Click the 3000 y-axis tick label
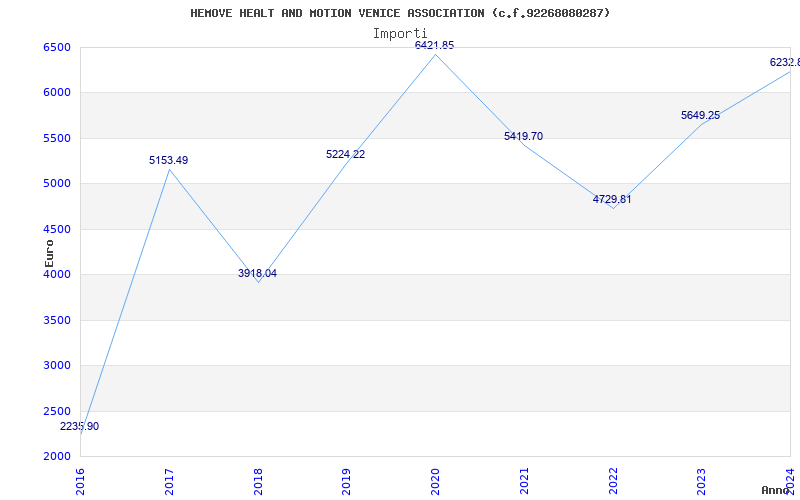Screen dimensions: 800x500 tap(59, 366)
